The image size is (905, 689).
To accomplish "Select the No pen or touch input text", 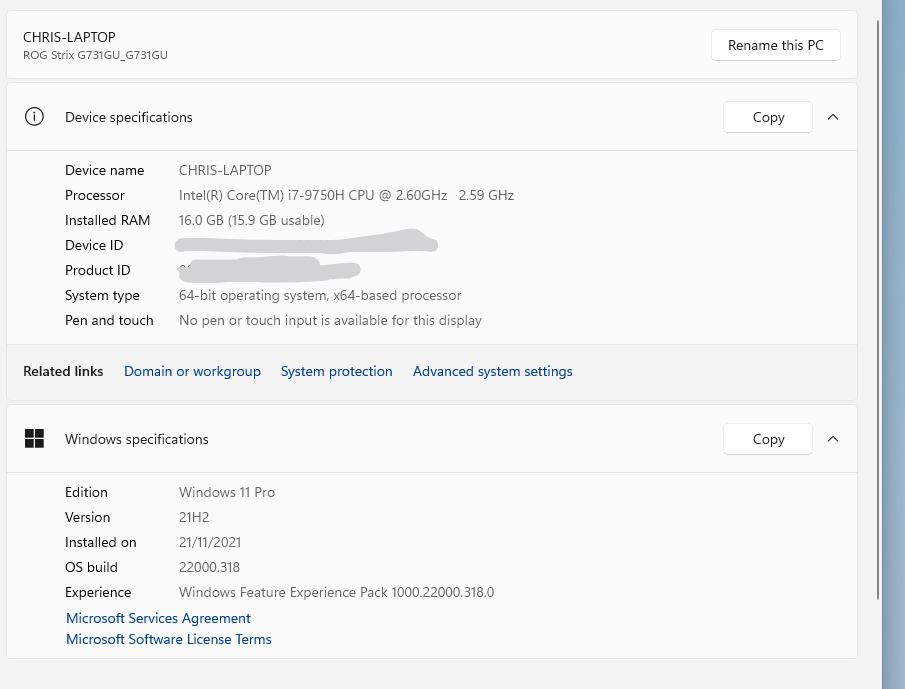I will pos(330,320).
